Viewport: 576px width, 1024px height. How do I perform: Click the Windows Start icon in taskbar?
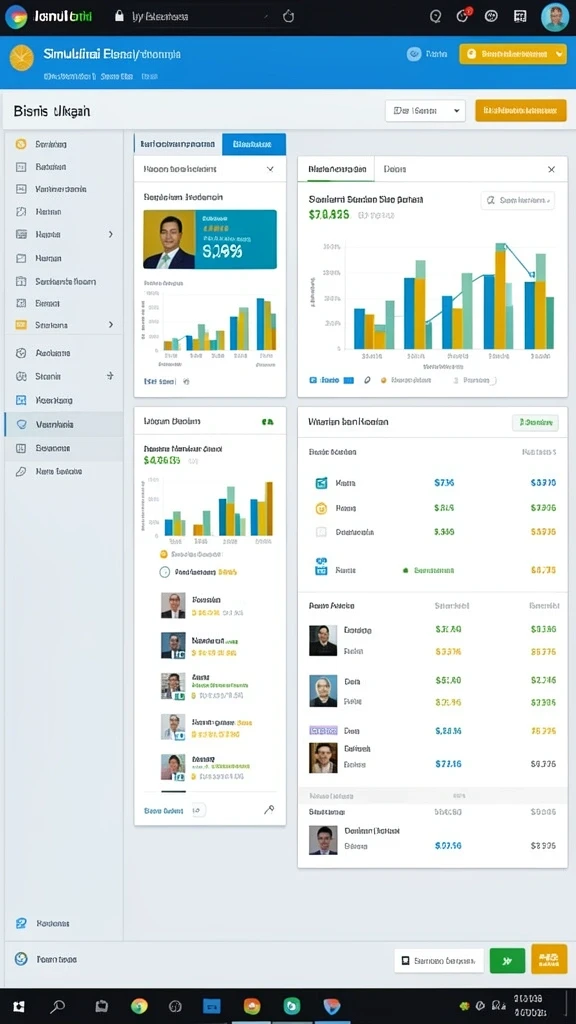[x=19, y=1006]
